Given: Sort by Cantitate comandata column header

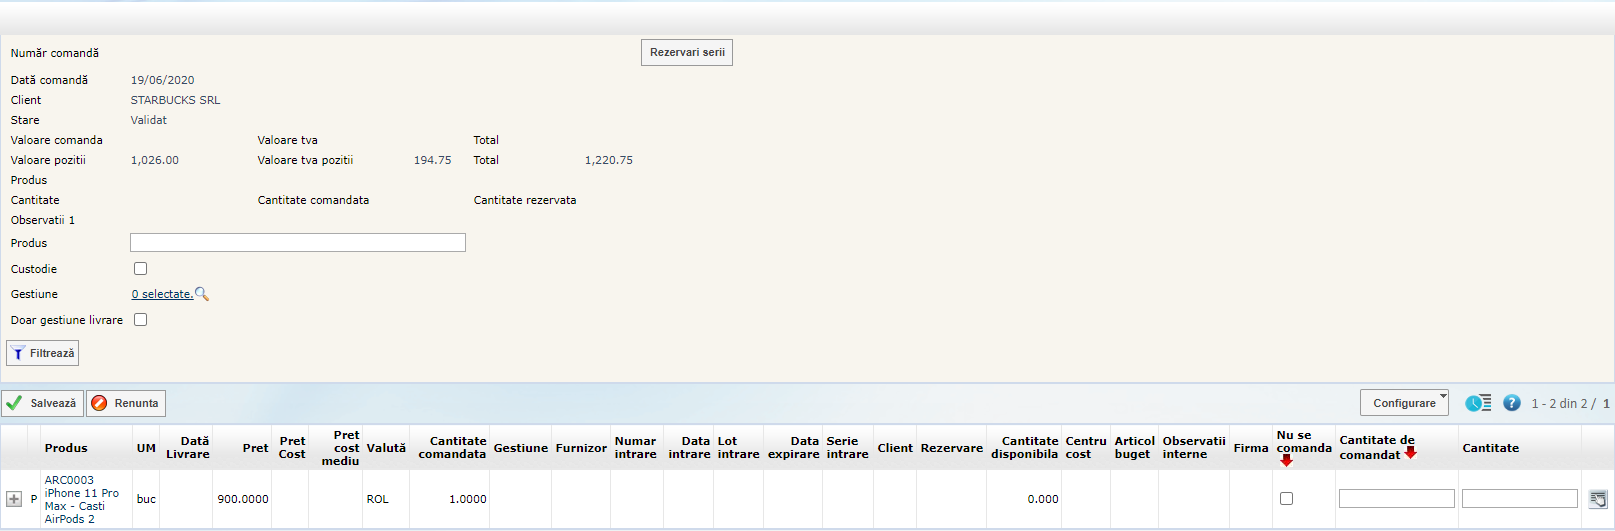Looking at the screenshot, I should (452, 447).
